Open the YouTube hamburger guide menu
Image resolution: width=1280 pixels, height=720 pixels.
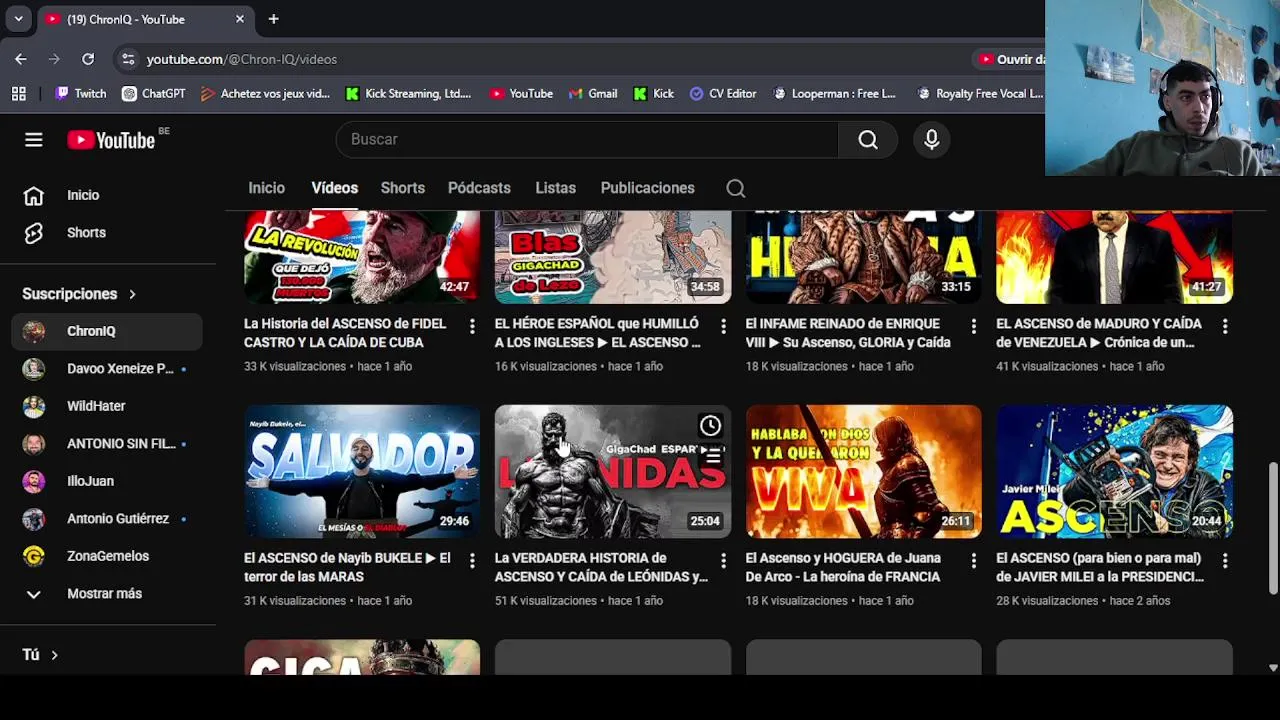pos(34,140)
